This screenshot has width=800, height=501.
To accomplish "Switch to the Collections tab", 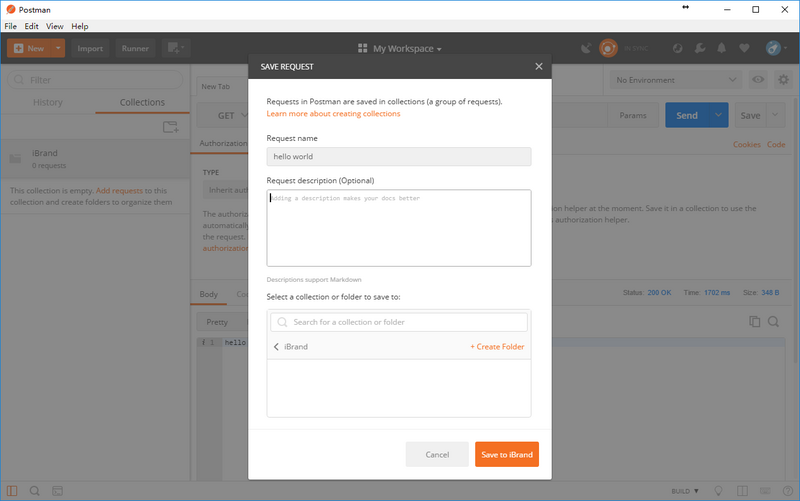I will (x=142, y=103).
